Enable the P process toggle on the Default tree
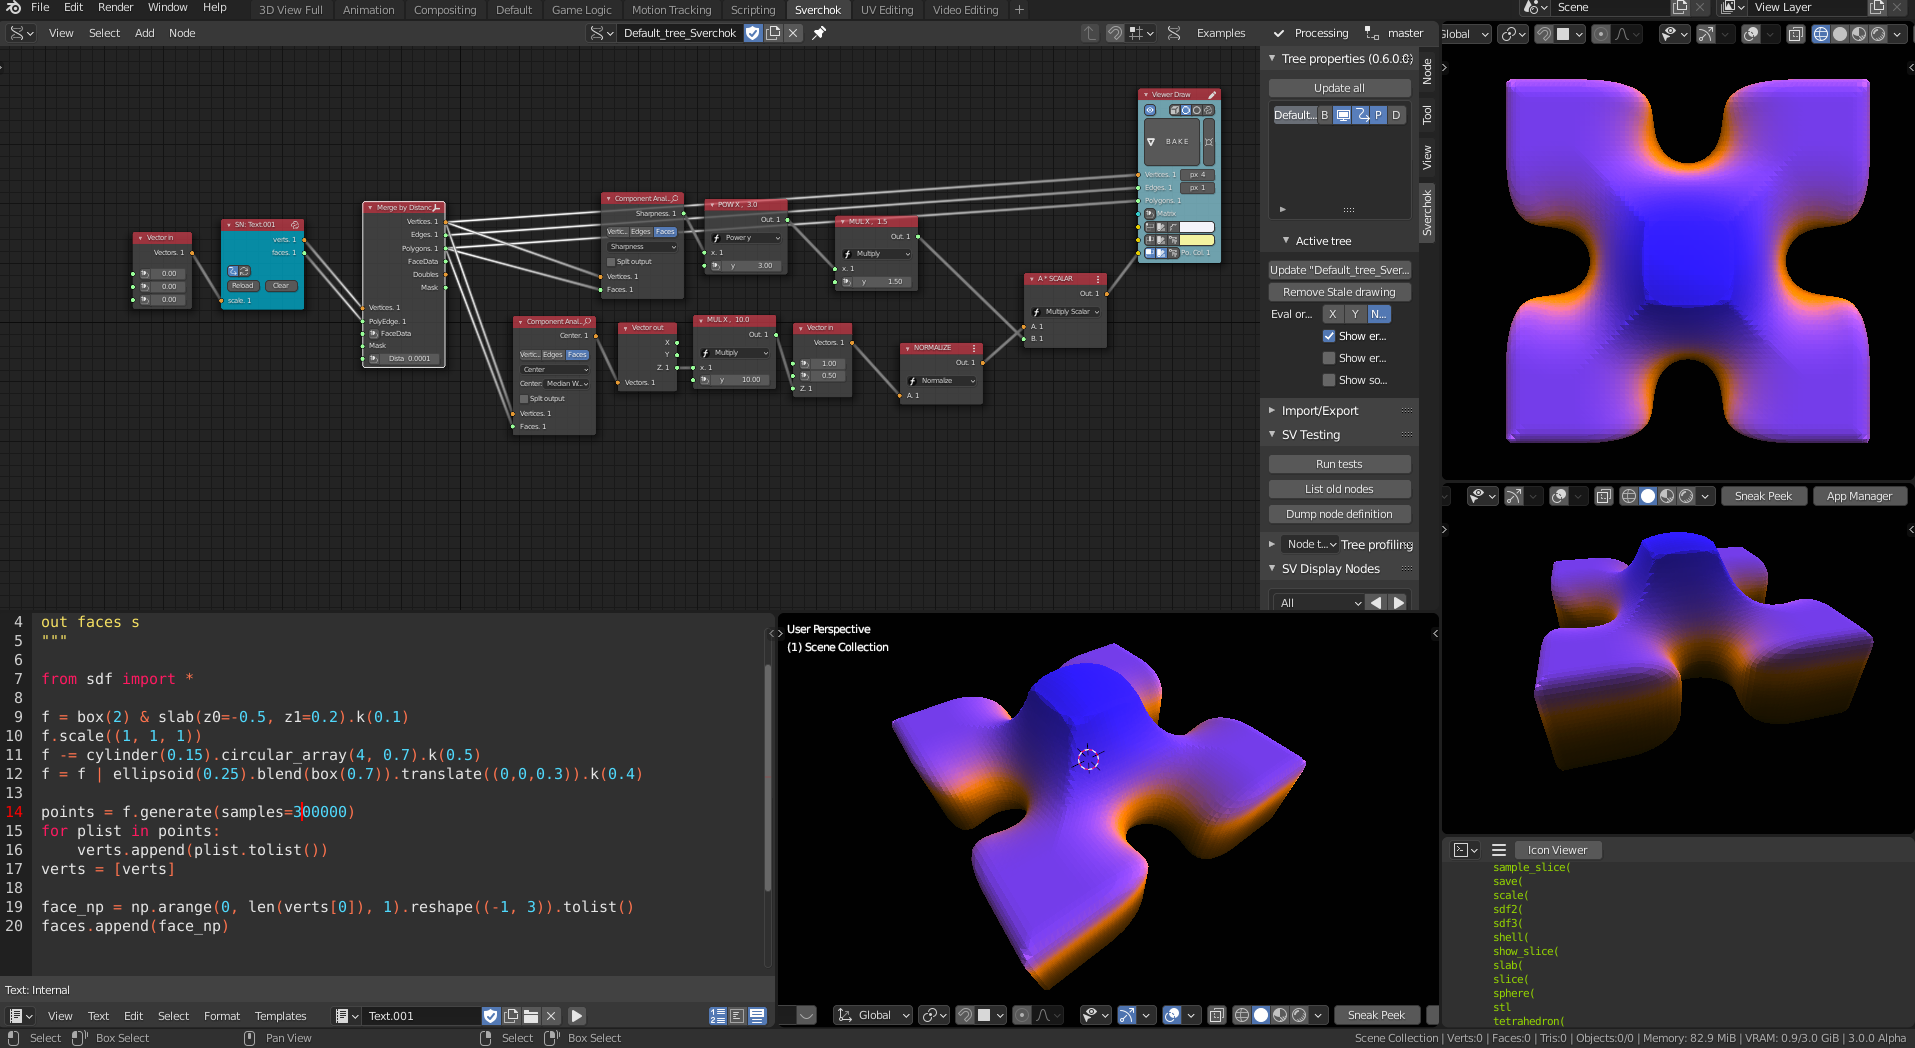This screenshot has width=1915, height=1048. (1379, 114)
